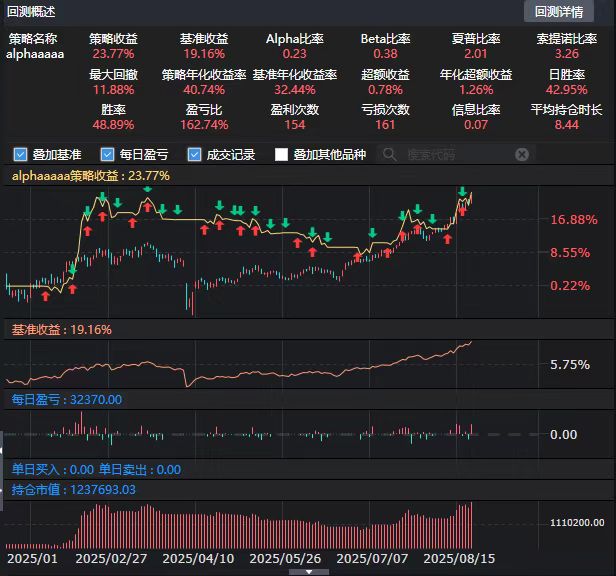Click the 超额收益 value 0.78%
The height and width of the screenshot is (576, 616).
click(x=385, y=90)
